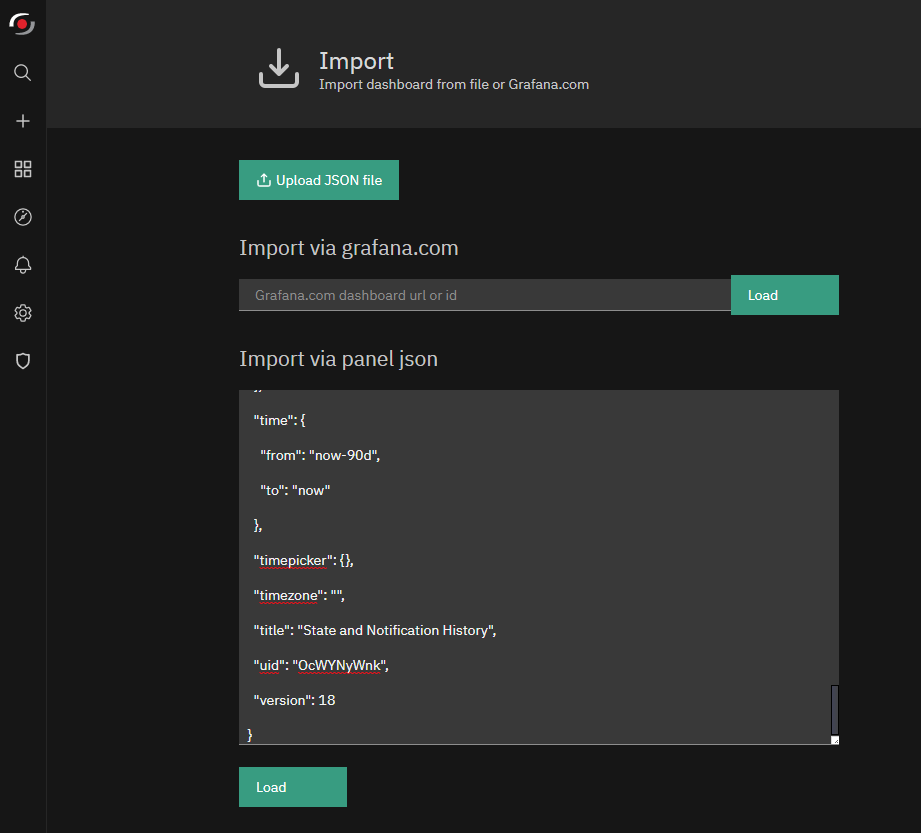Click the Upload JSON file button
This screenshot has height=833, width=921.
[319, 180]
